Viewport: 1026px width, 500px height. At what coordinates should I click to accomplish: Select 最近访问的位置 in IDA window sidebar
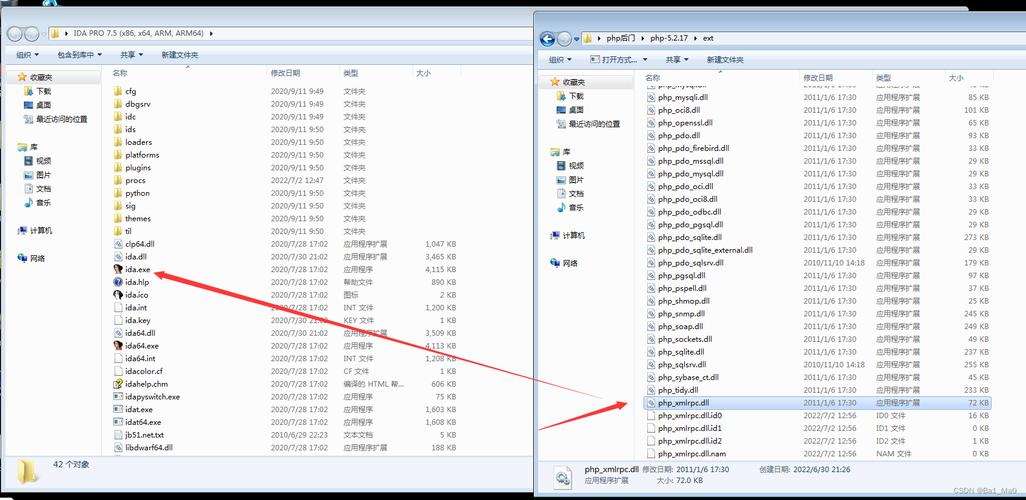[x=55, y=119]
